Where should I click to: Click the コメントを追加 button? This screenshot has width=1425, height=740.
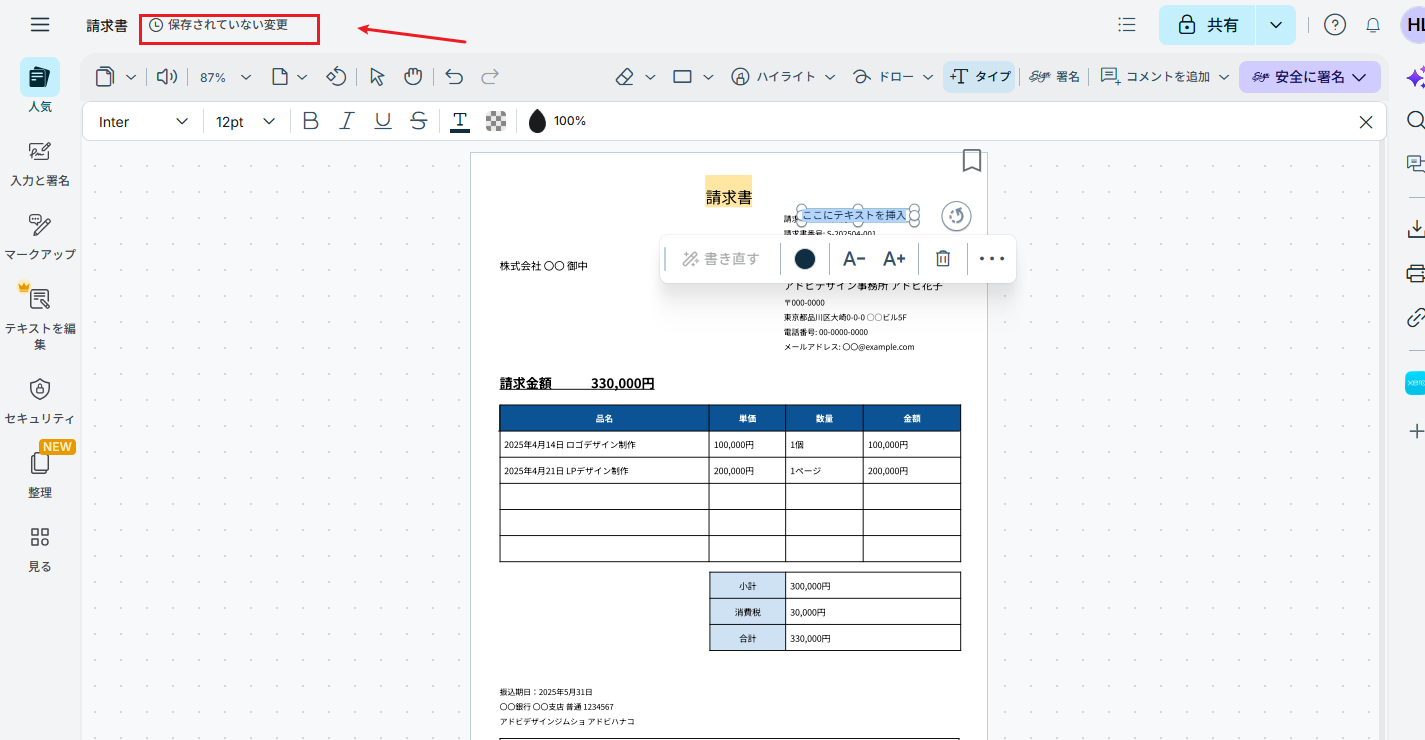pos(1156,77)
